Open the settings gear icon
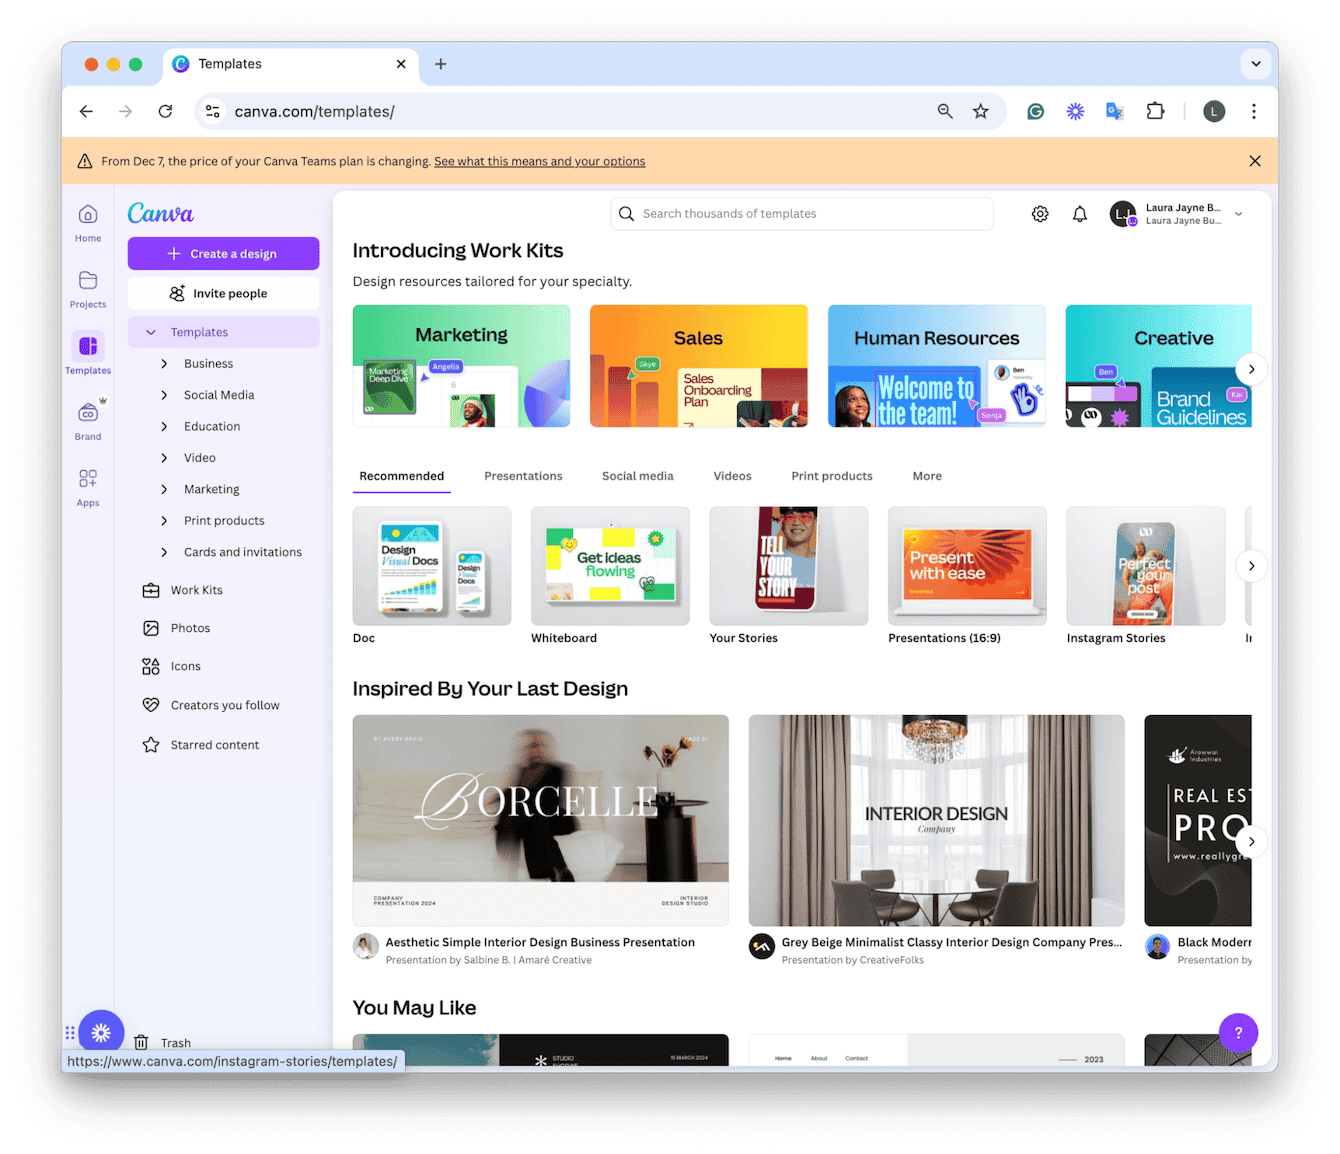Screen dimensions: 1340x1154 coord(1039,213)
